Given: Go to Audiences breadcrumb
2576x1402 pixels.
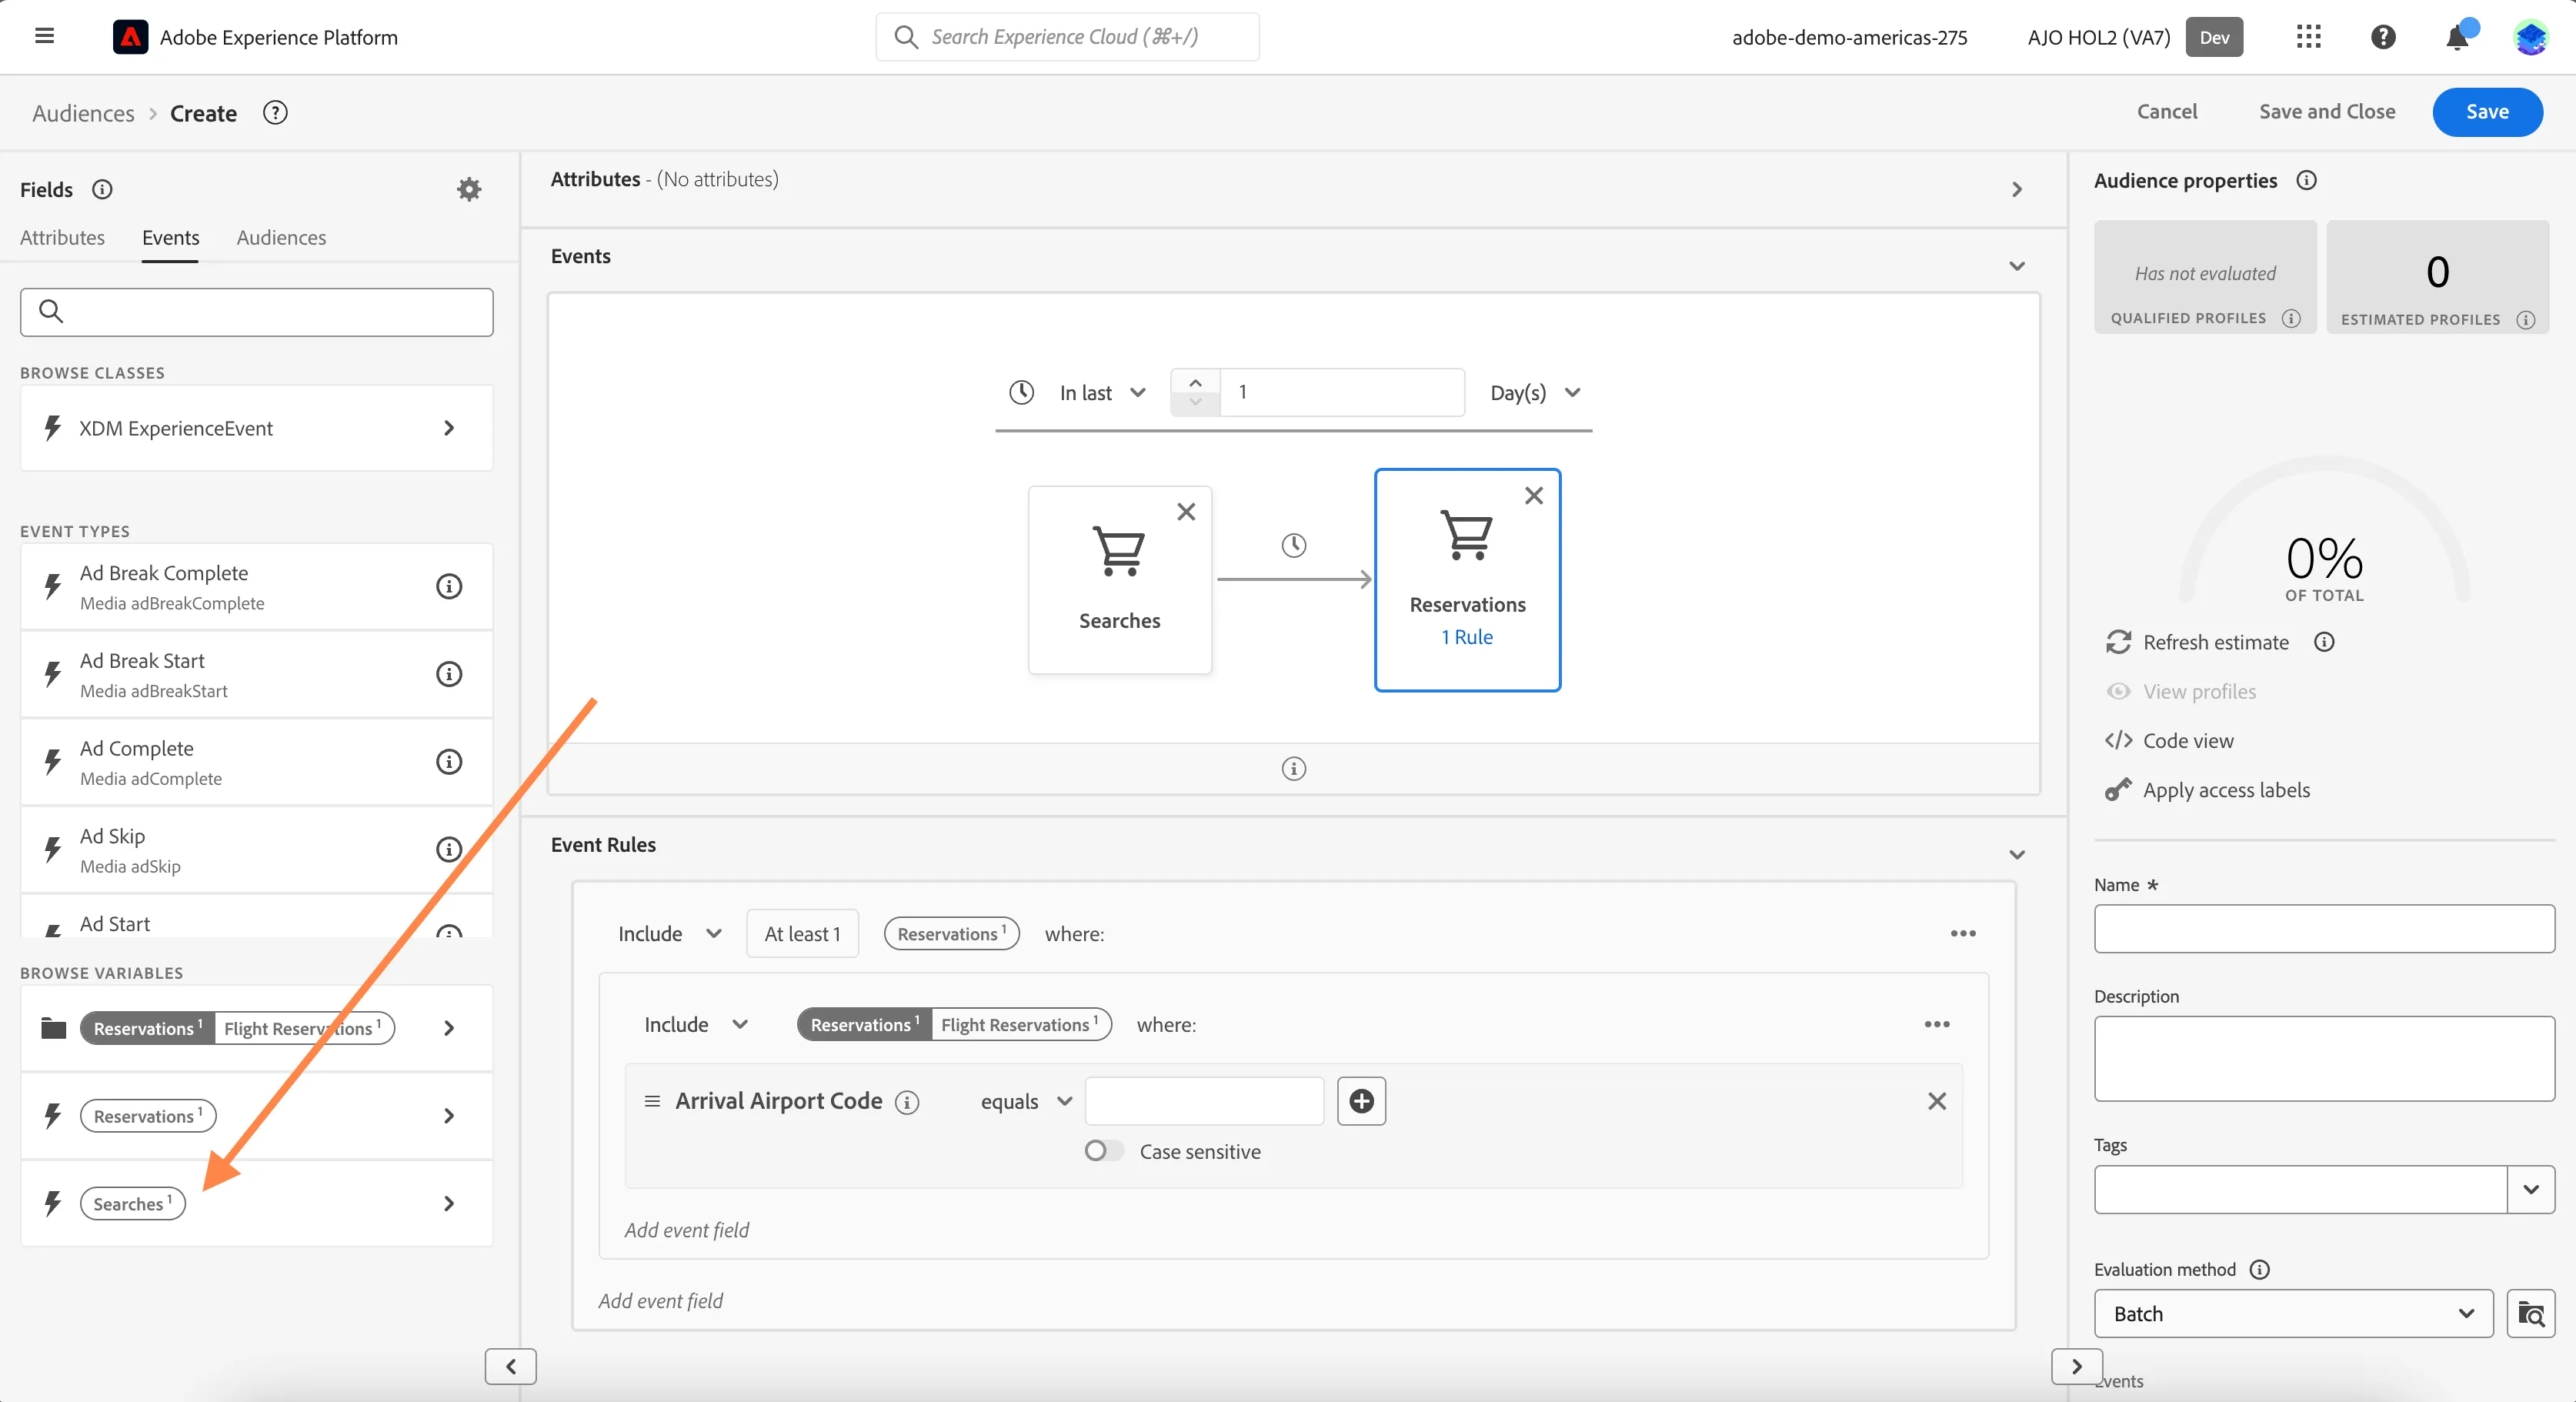Looking at the screenshot, I should click(x=83, y=113).
